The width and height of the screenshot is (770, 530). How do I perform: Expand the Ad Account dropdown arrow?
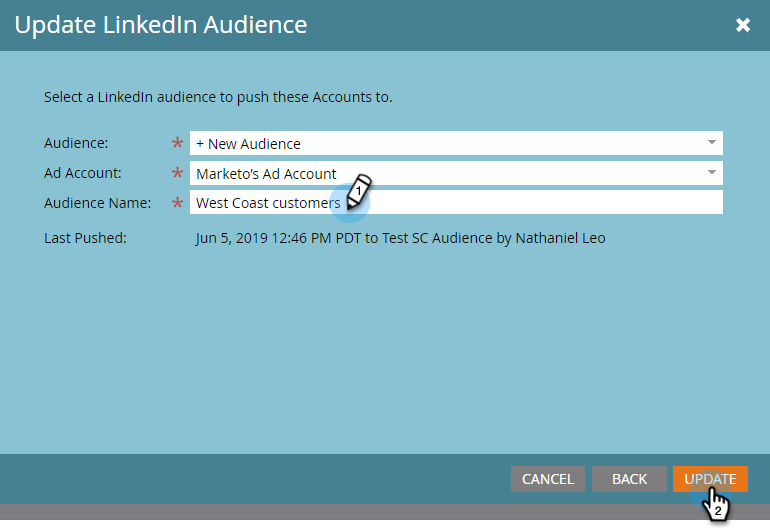711,173
